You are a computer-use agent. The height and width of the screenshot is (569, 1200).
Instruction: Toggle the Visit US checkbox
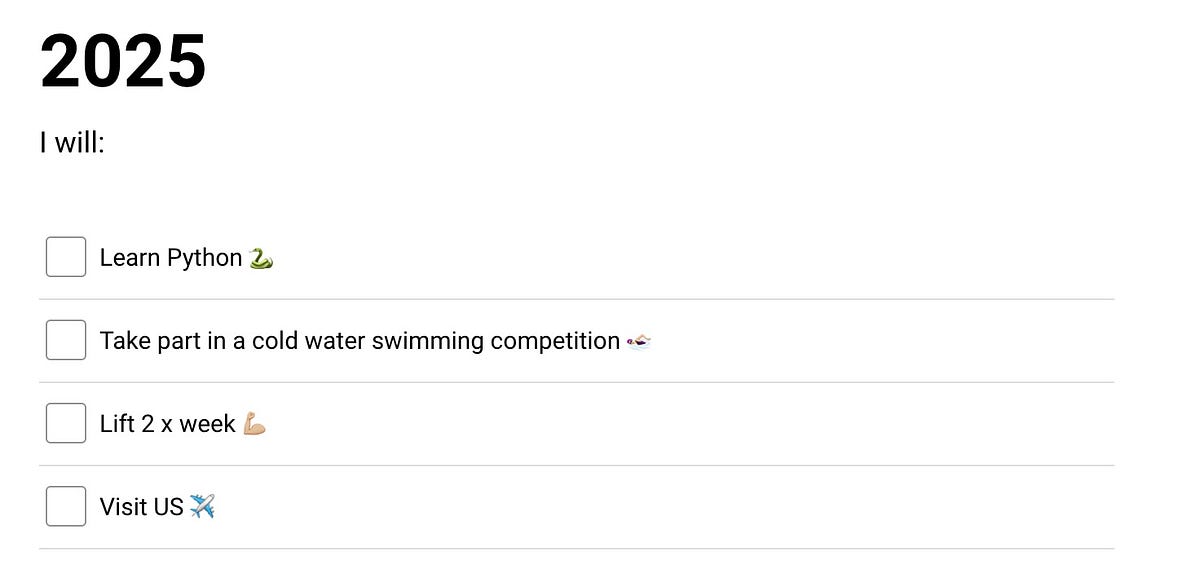66,506
